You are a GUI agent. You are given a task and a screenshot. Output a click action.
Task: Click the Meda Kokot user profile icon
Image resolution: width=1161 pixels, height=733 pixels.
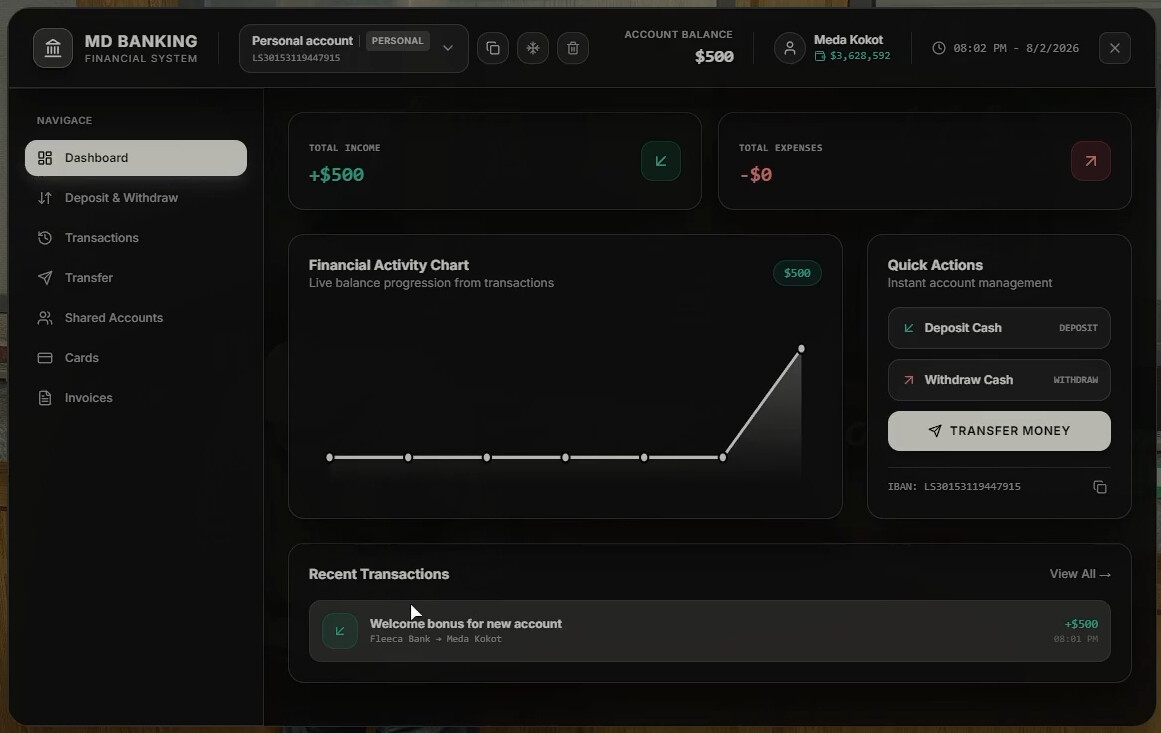[x=789, y=48]
